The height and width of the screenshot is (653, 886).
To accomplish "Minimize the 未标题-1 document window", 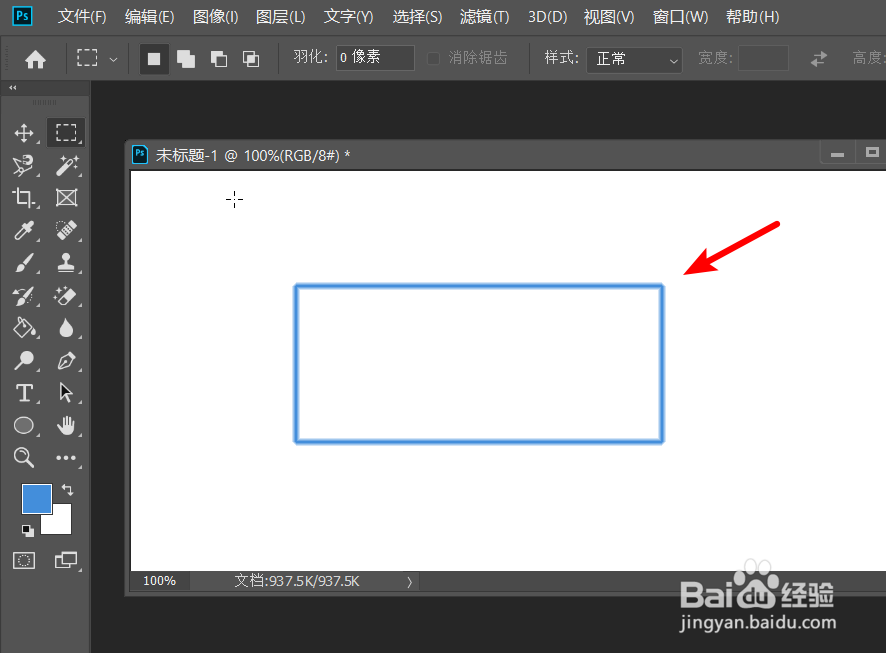I will point(837,154).
